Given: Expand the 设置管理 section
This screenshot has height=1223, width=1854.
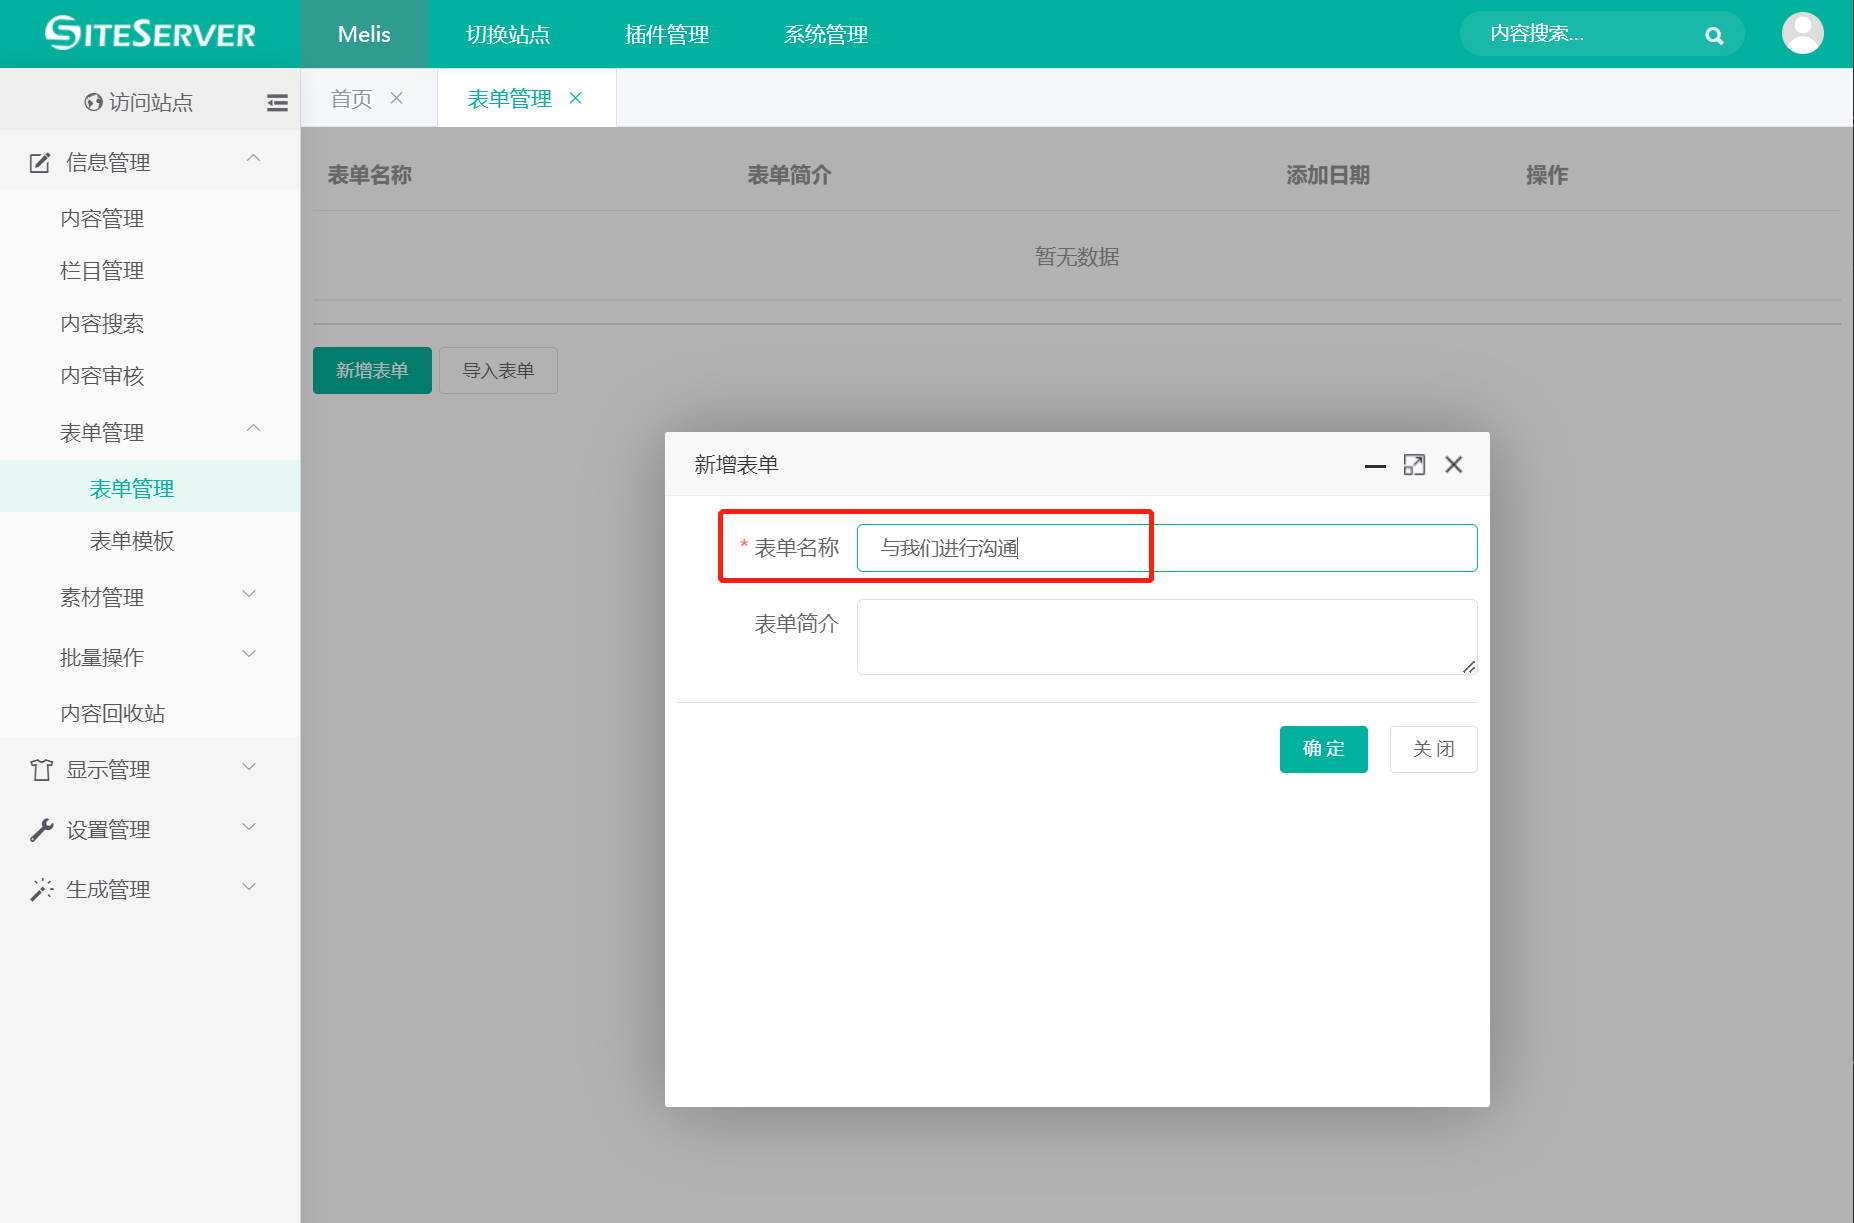Looking at the screenshot, I should point(249,828).
